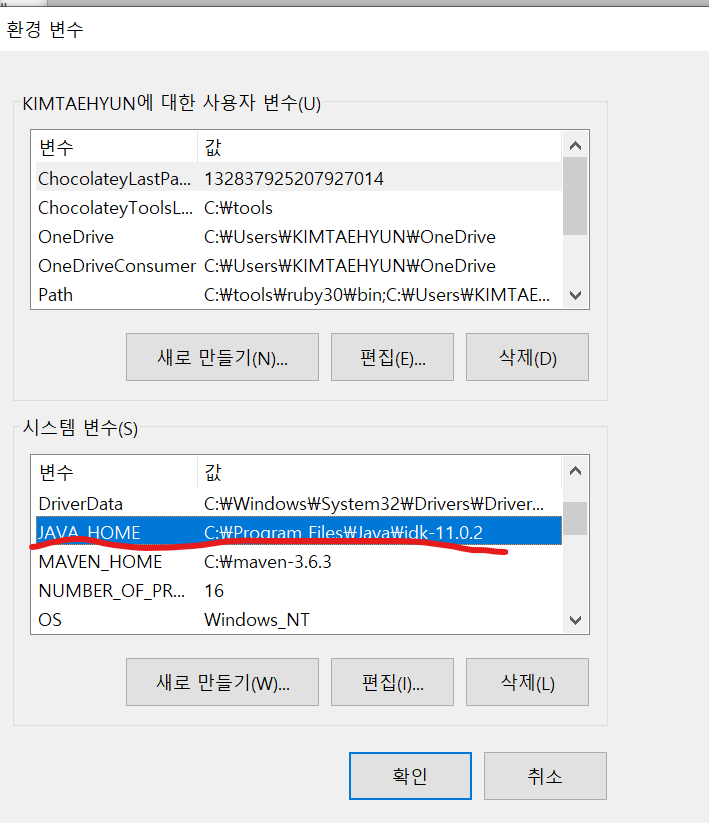
Task: Click the user variables 편집(E) button
Action: pyautogui.click(x=392, y=357)
